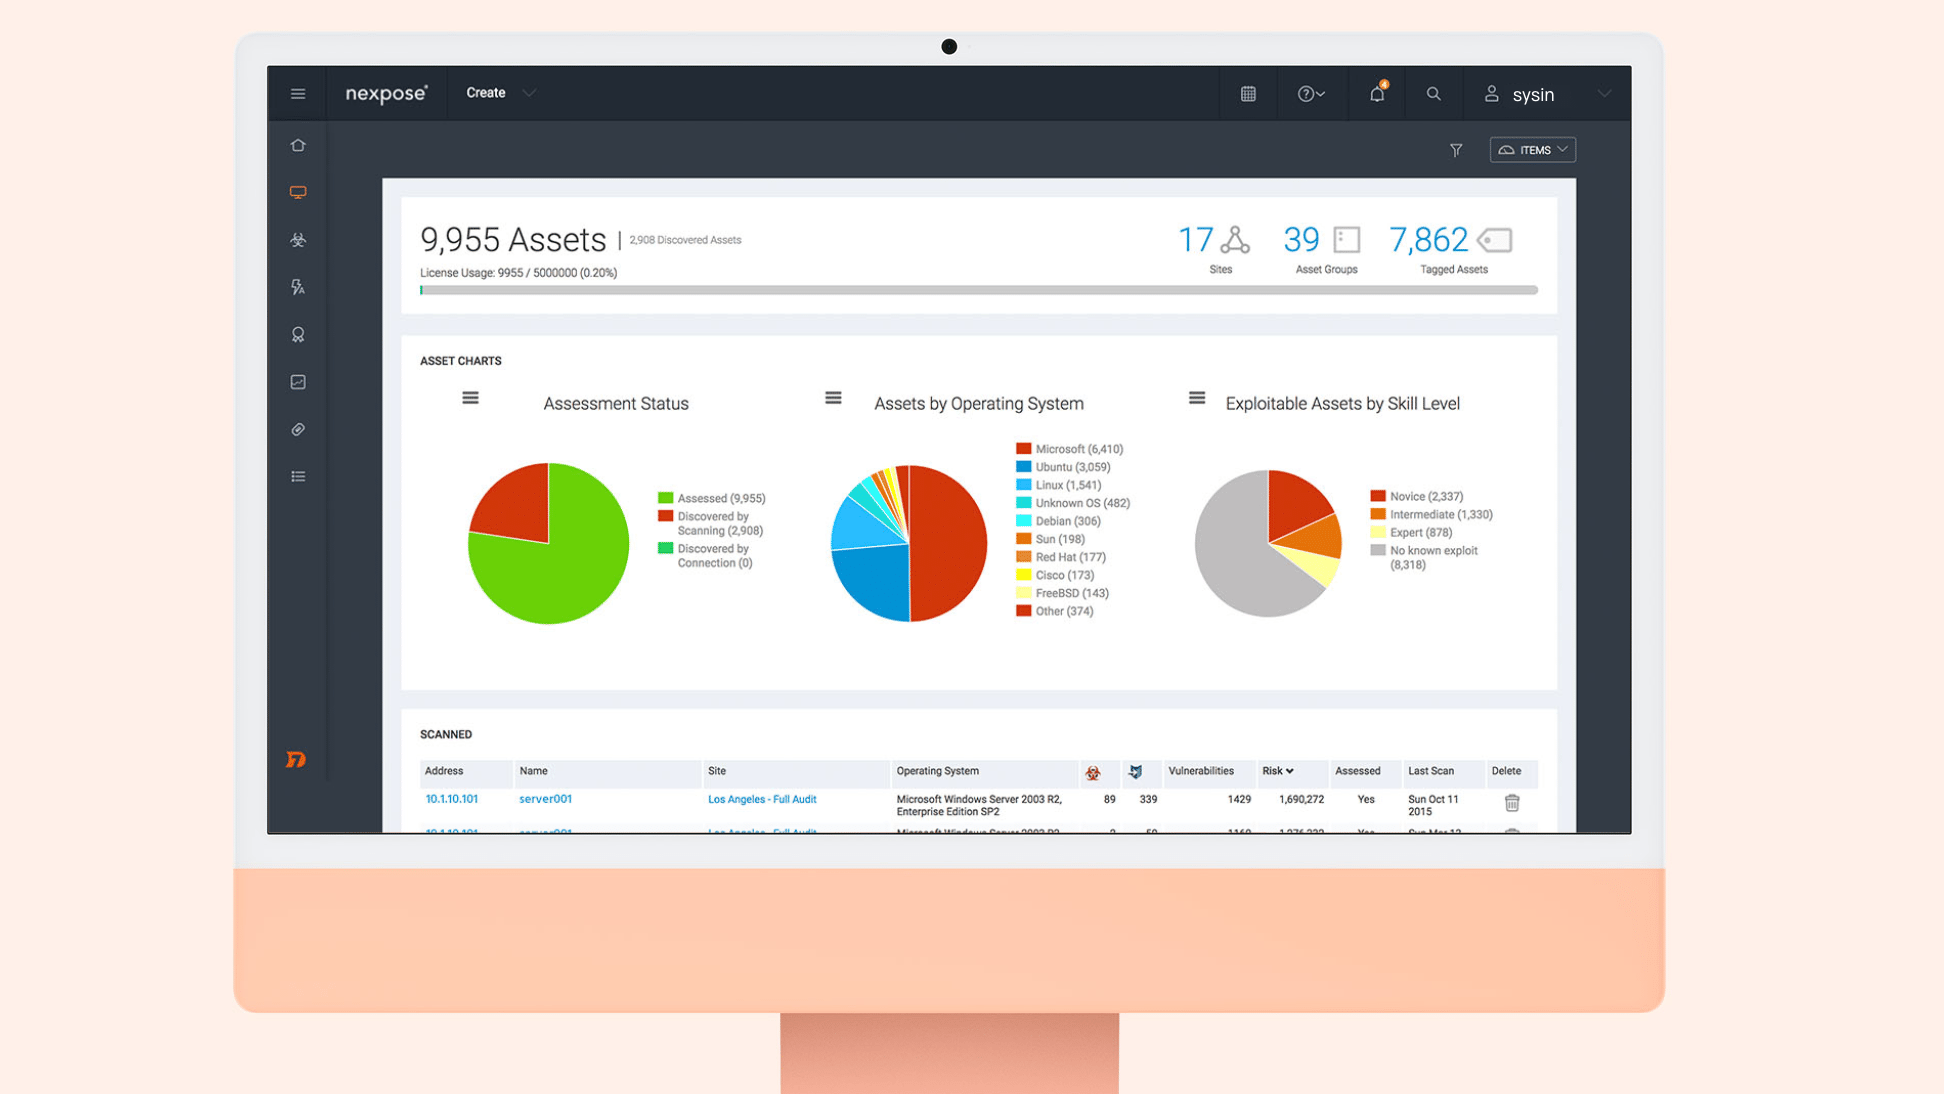
Task: Click the filter icon above asset table
Action: click(1455, 150)
